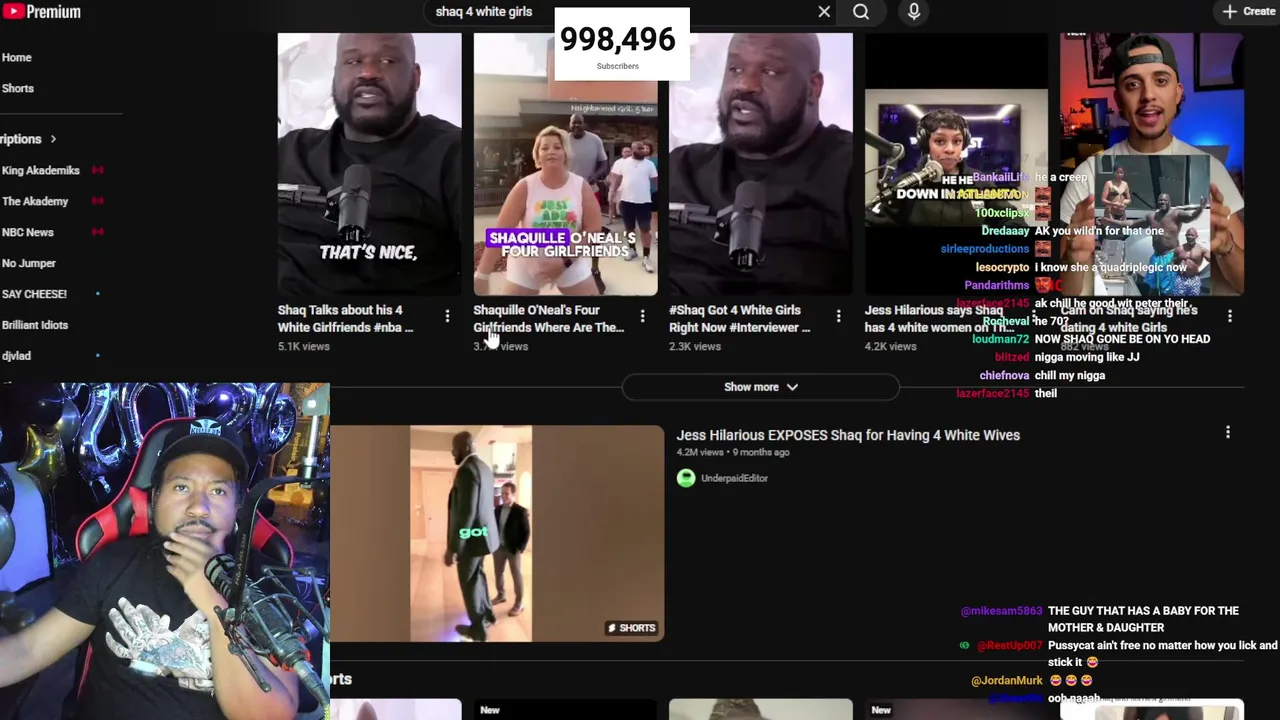Open the '#Shaq Got 4 White Girls' short thumbnail
Viewport: 1280px width, 720px height.
click(760, 164)
